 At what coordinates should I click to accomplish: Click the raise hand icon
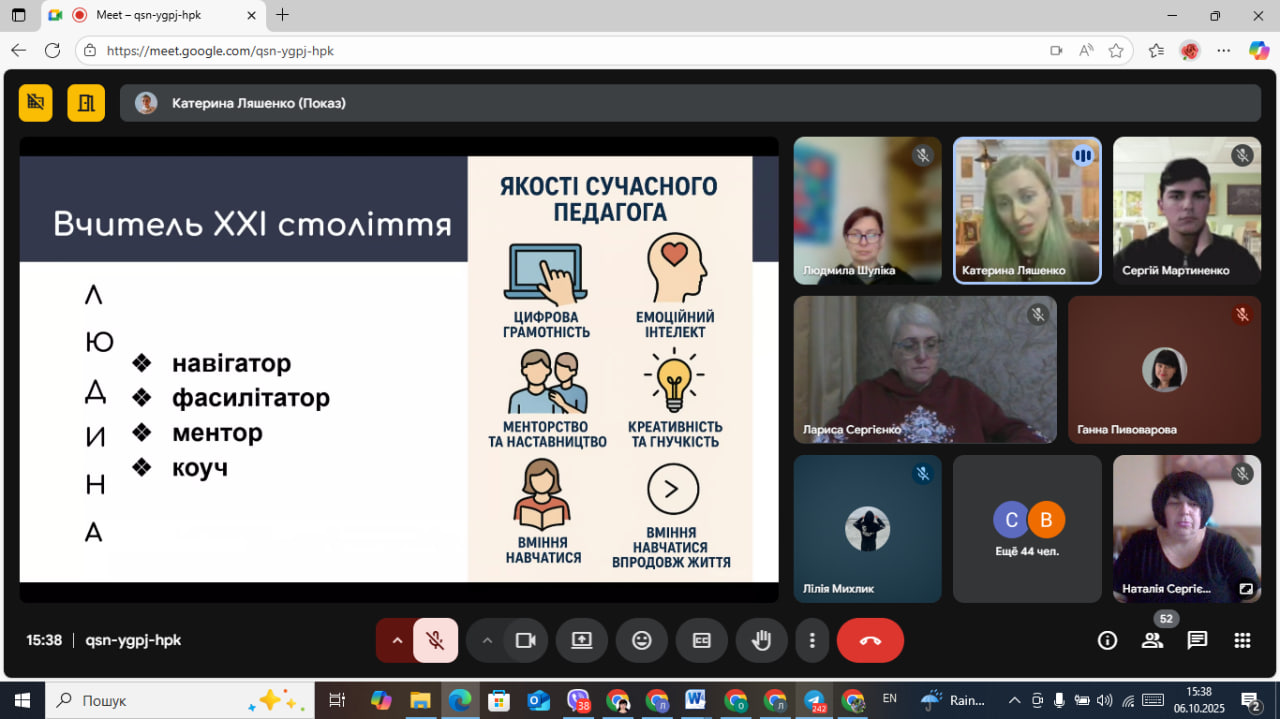[762, 641]
